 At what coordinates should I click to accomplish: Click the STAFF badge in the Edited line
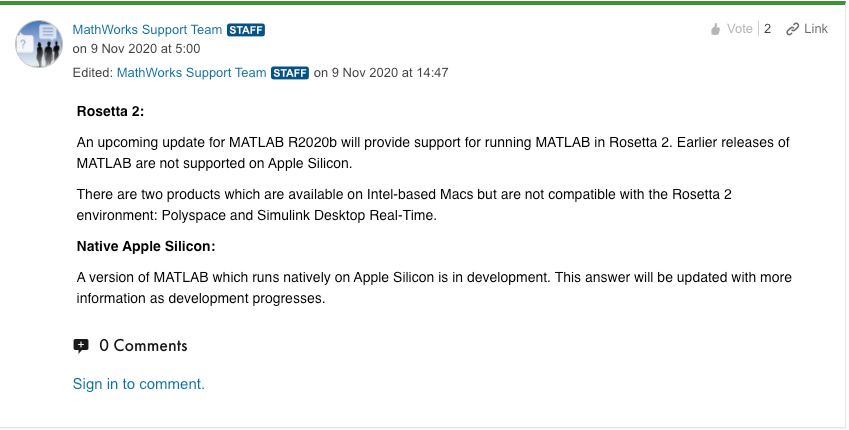(290, 73)
